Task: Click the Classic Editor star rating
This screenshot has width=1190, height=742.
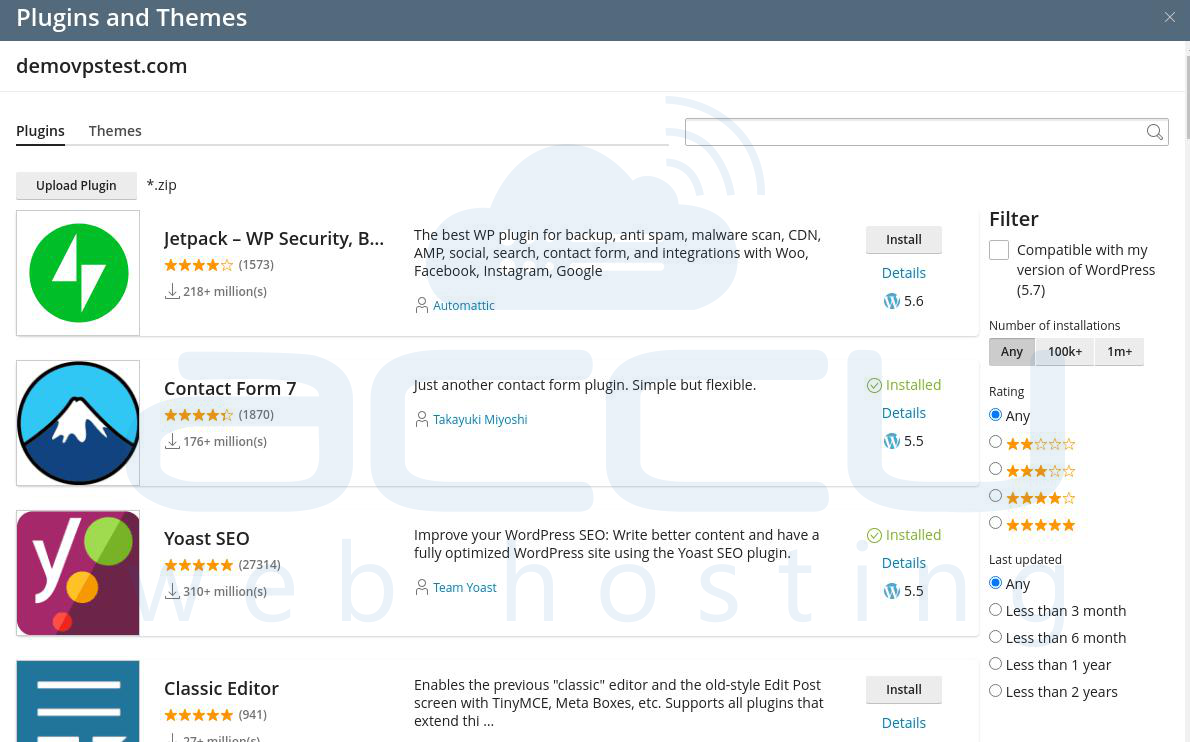Action: (x=199, y=715)
